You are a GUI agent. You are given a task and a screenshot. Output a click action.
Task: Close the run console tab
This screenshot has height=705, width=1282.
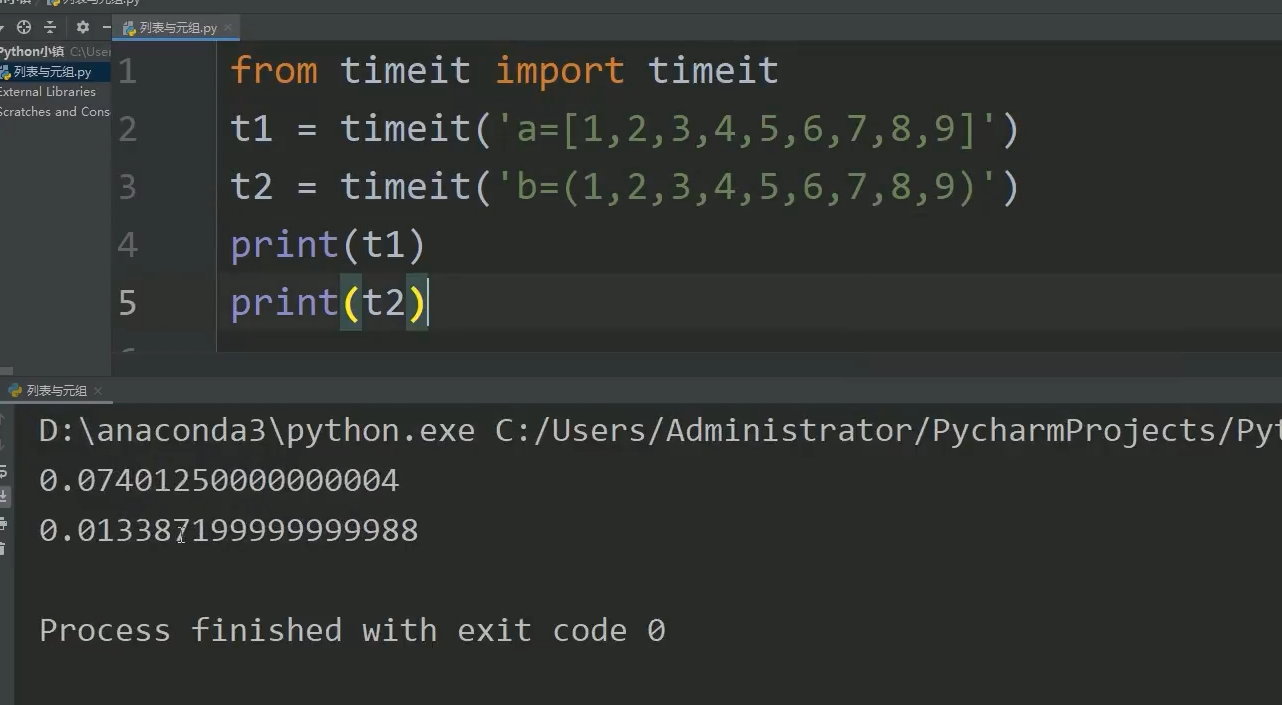pos(96,390)
